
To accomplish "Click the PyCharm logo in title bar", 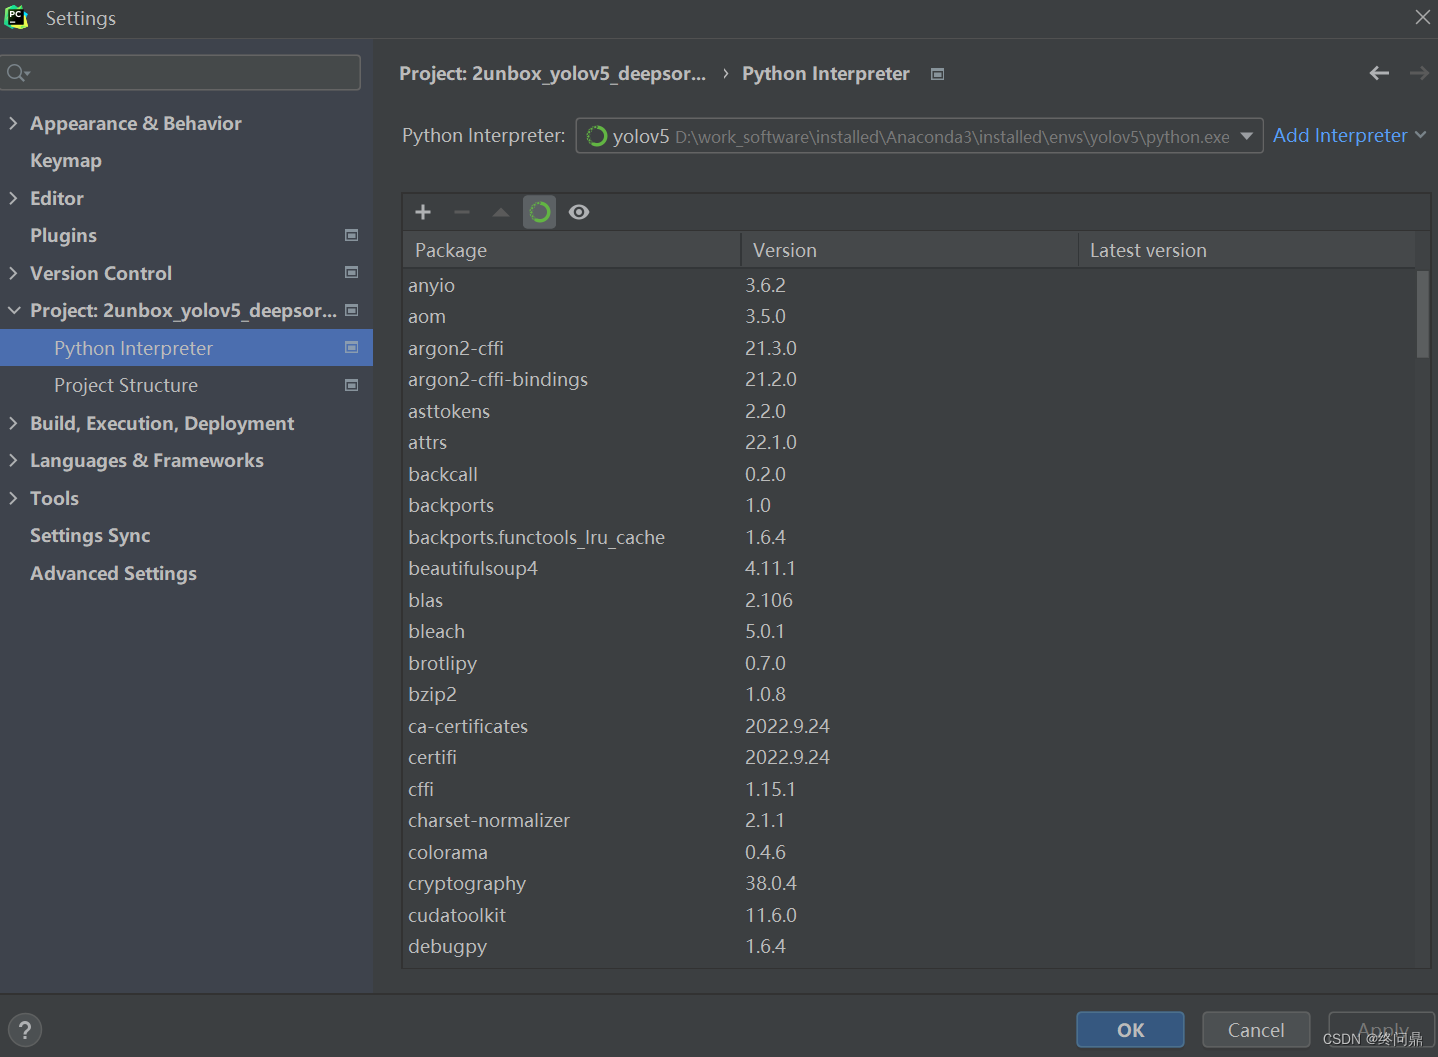I will pos(17,17).
